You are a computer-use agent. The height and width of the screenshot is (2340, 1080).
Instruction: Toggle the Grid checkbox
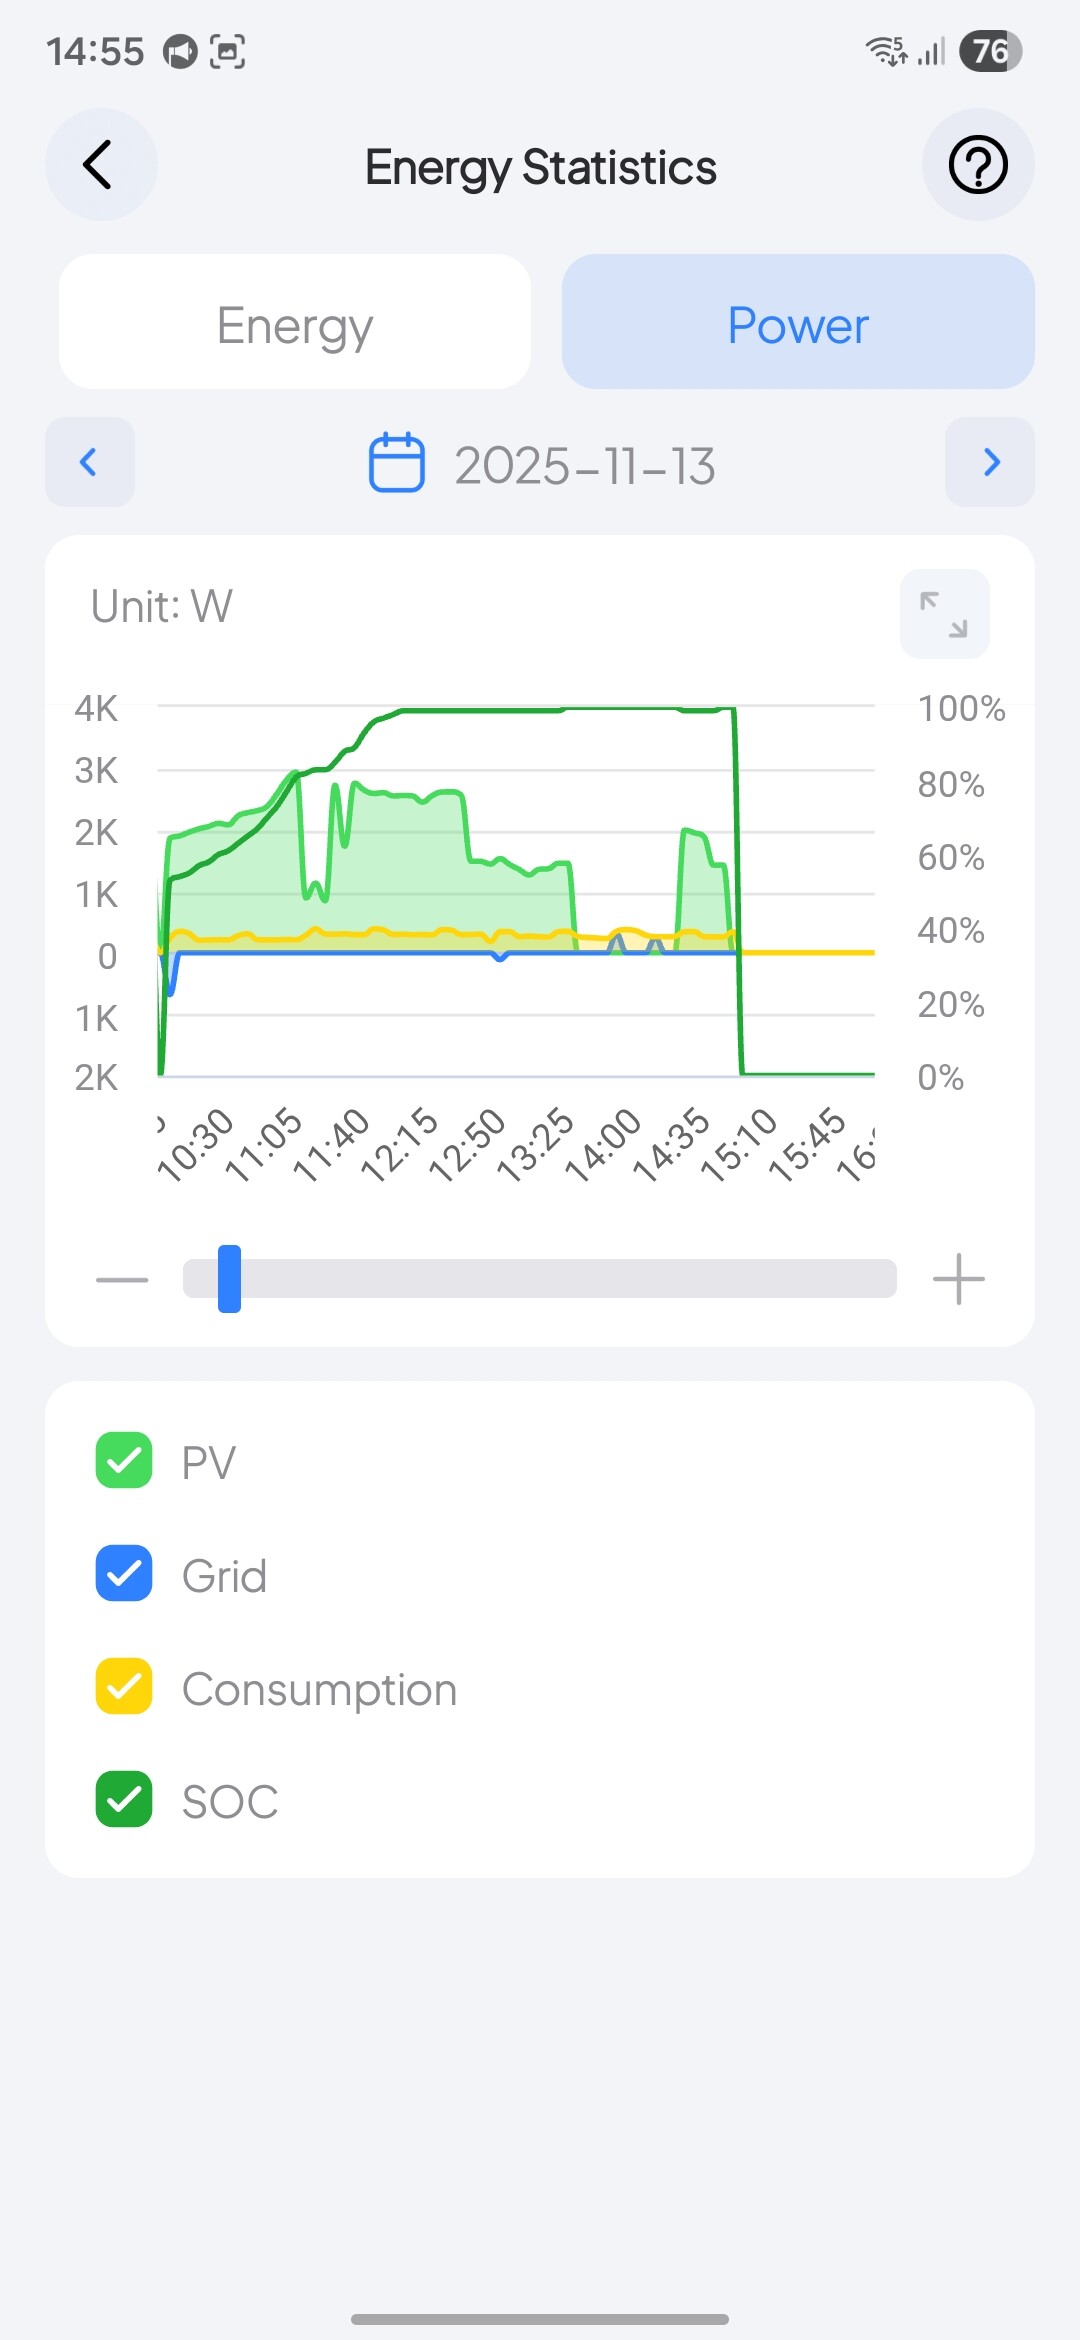(124, 1573)
